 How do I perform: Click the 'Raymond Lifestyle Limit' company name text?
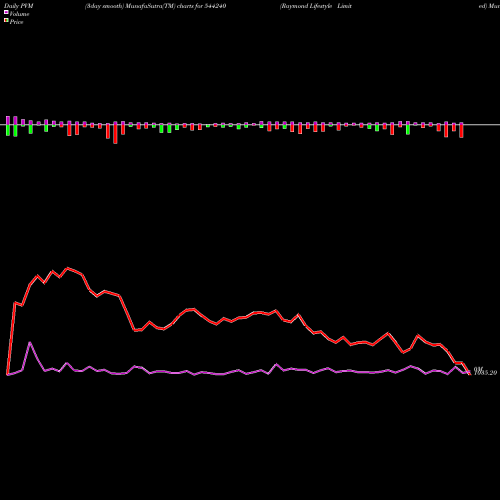tap(316, 6)
